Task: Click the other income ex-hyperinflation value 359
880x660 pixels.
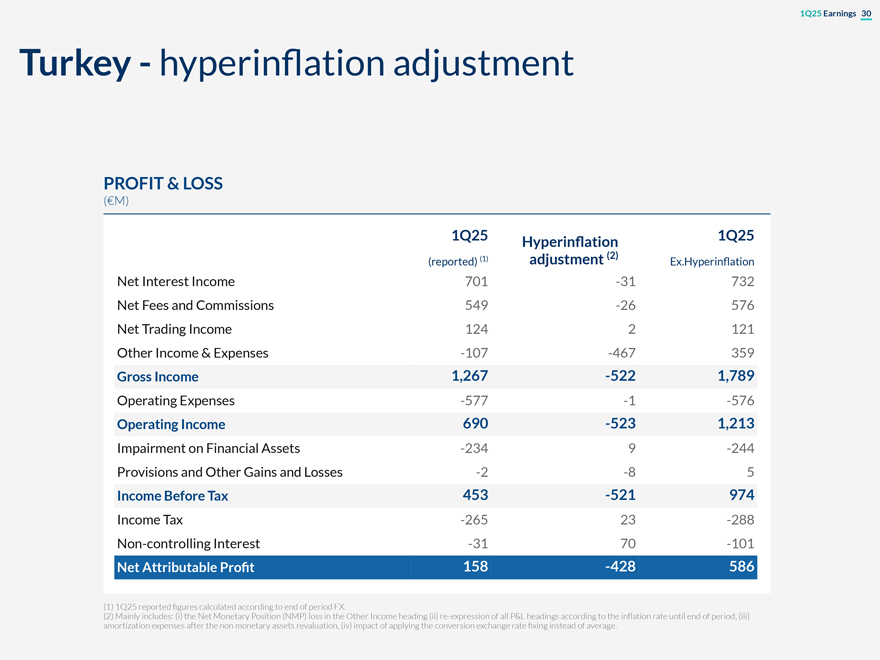Action: tap(742, 353)
